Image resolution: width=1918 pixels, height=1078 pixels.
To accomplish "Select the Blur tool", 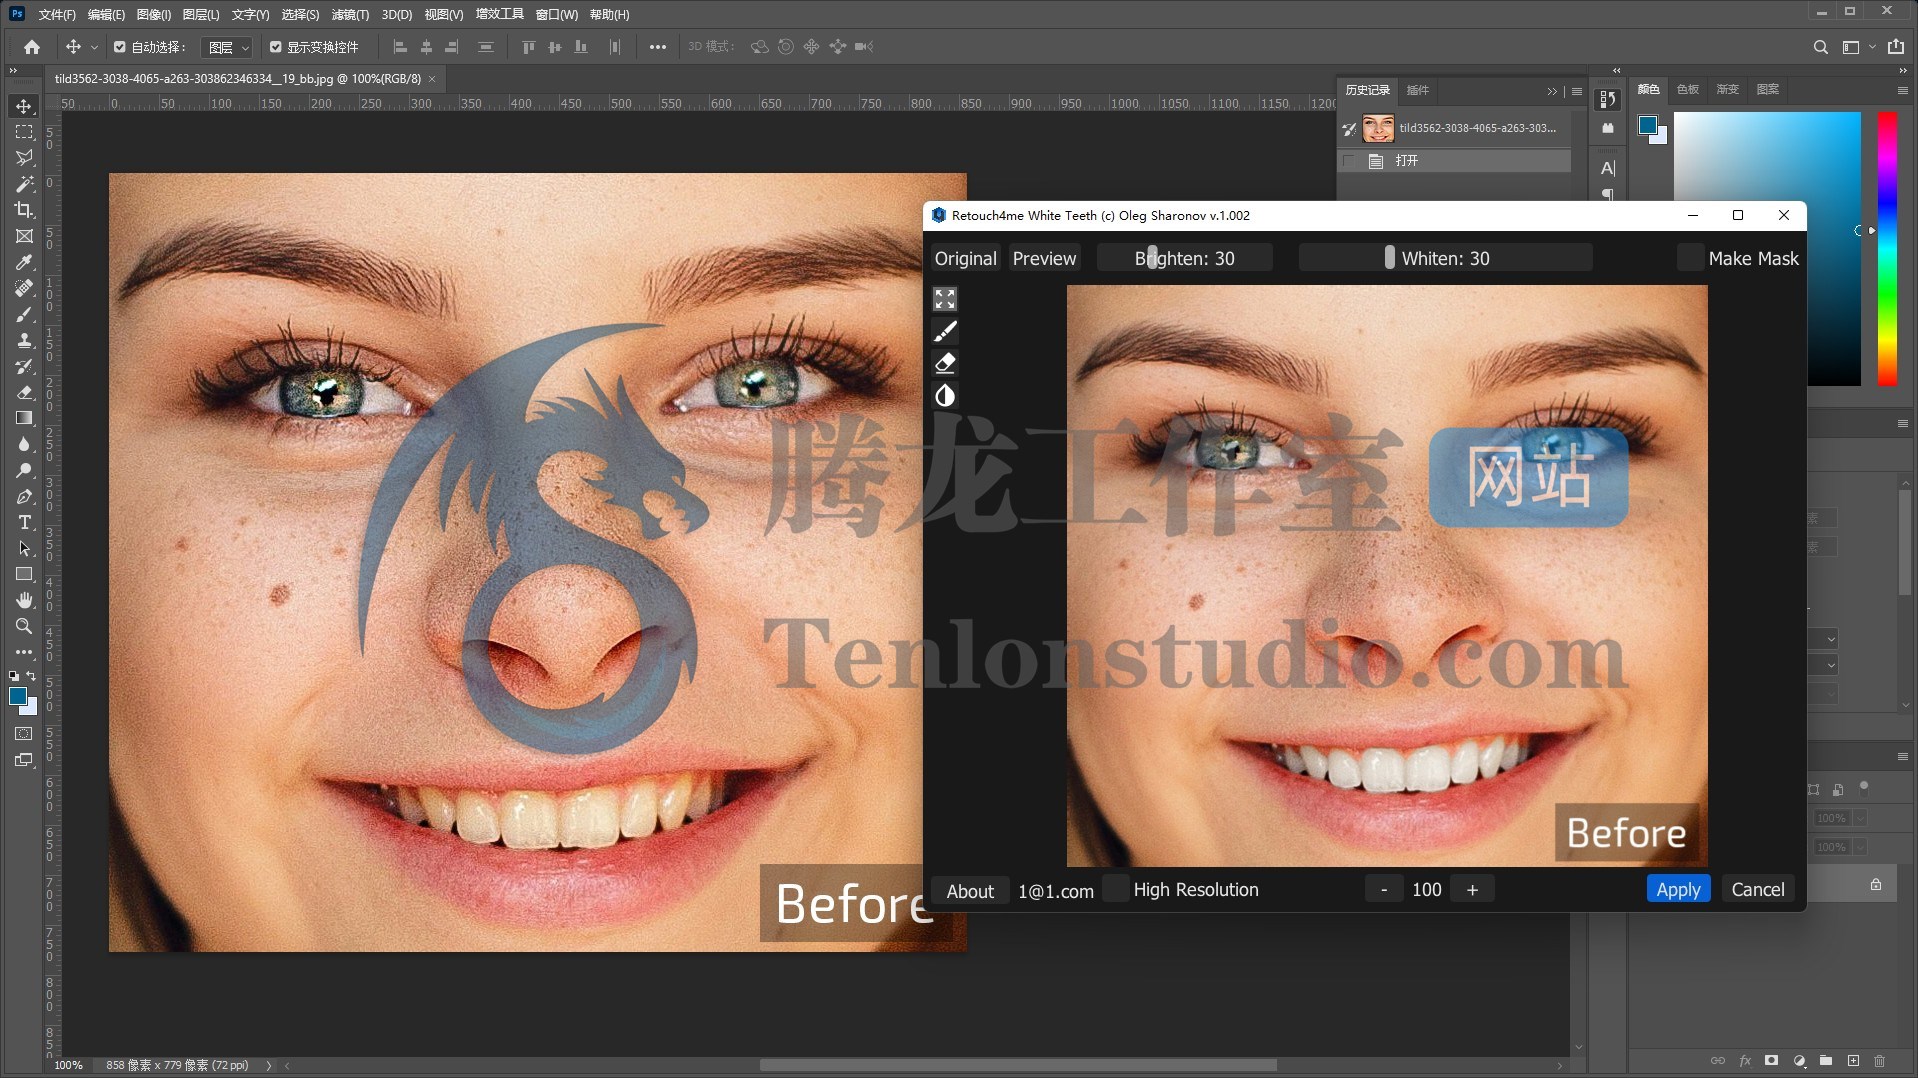I will [24, 444].
